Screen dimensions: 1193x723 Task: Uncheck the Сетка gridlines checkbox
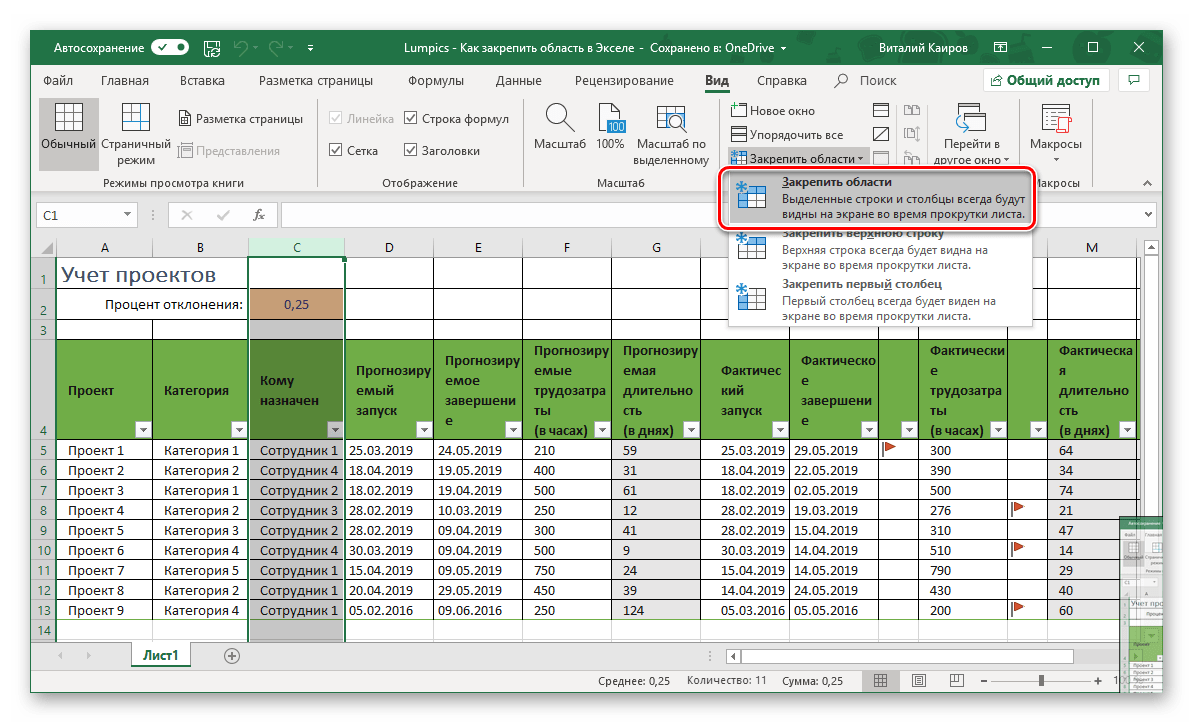coord(336,151)
